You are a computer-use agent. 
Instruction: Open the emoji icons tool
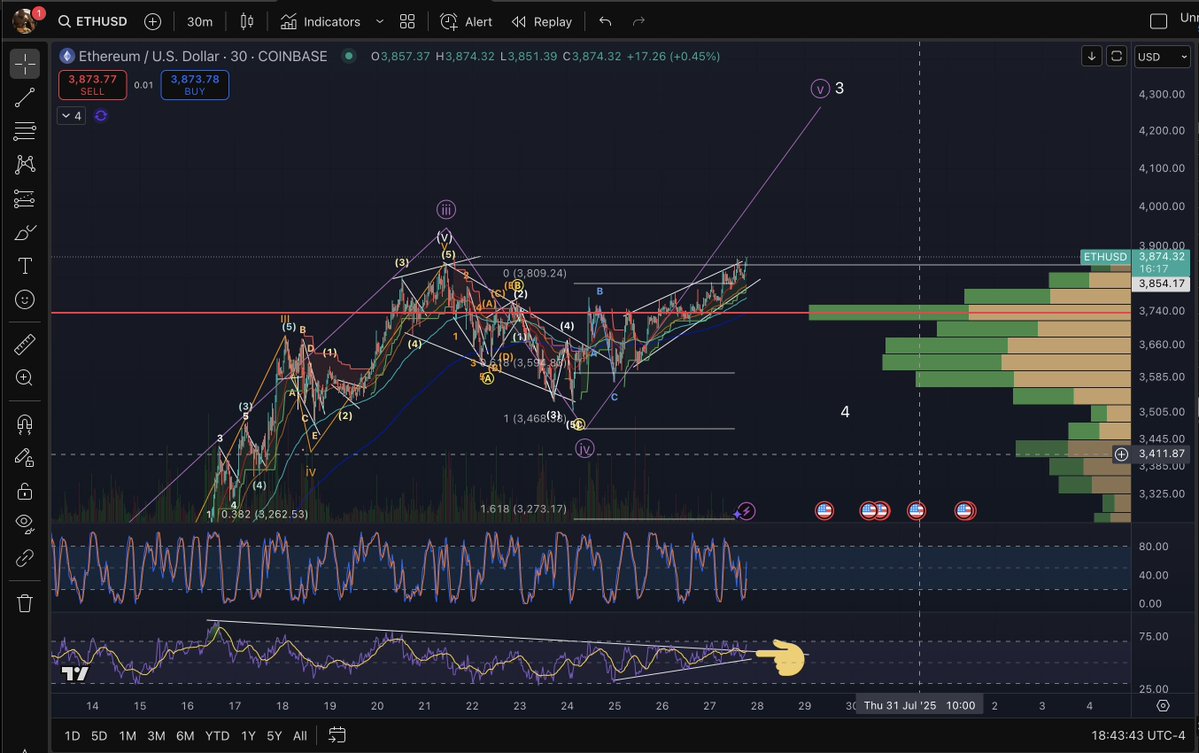click(x=24, y=300)
